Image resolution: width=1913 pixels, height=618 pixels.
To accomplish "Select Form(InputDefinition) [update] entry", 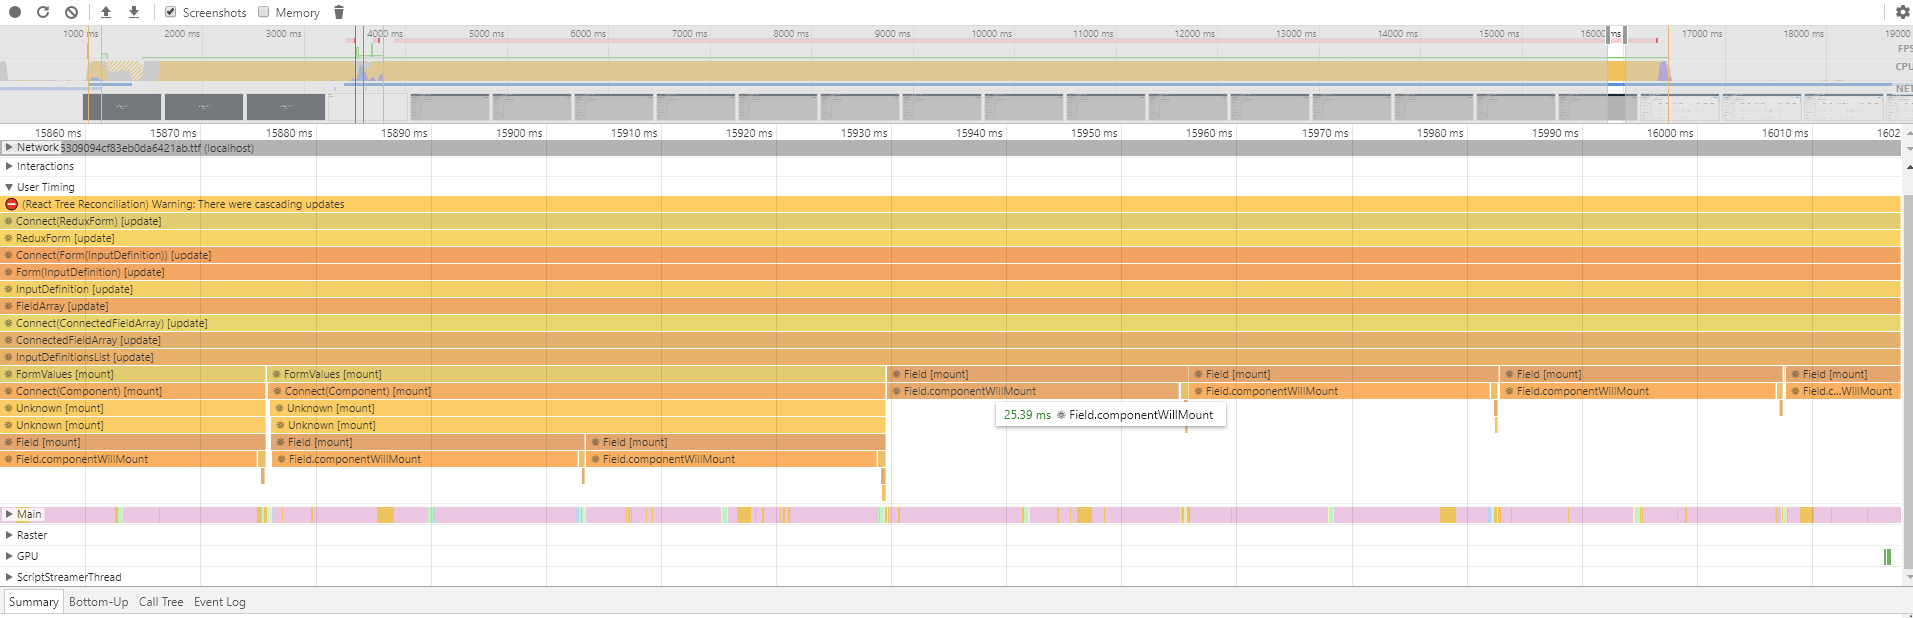I will tap(950, 272).
